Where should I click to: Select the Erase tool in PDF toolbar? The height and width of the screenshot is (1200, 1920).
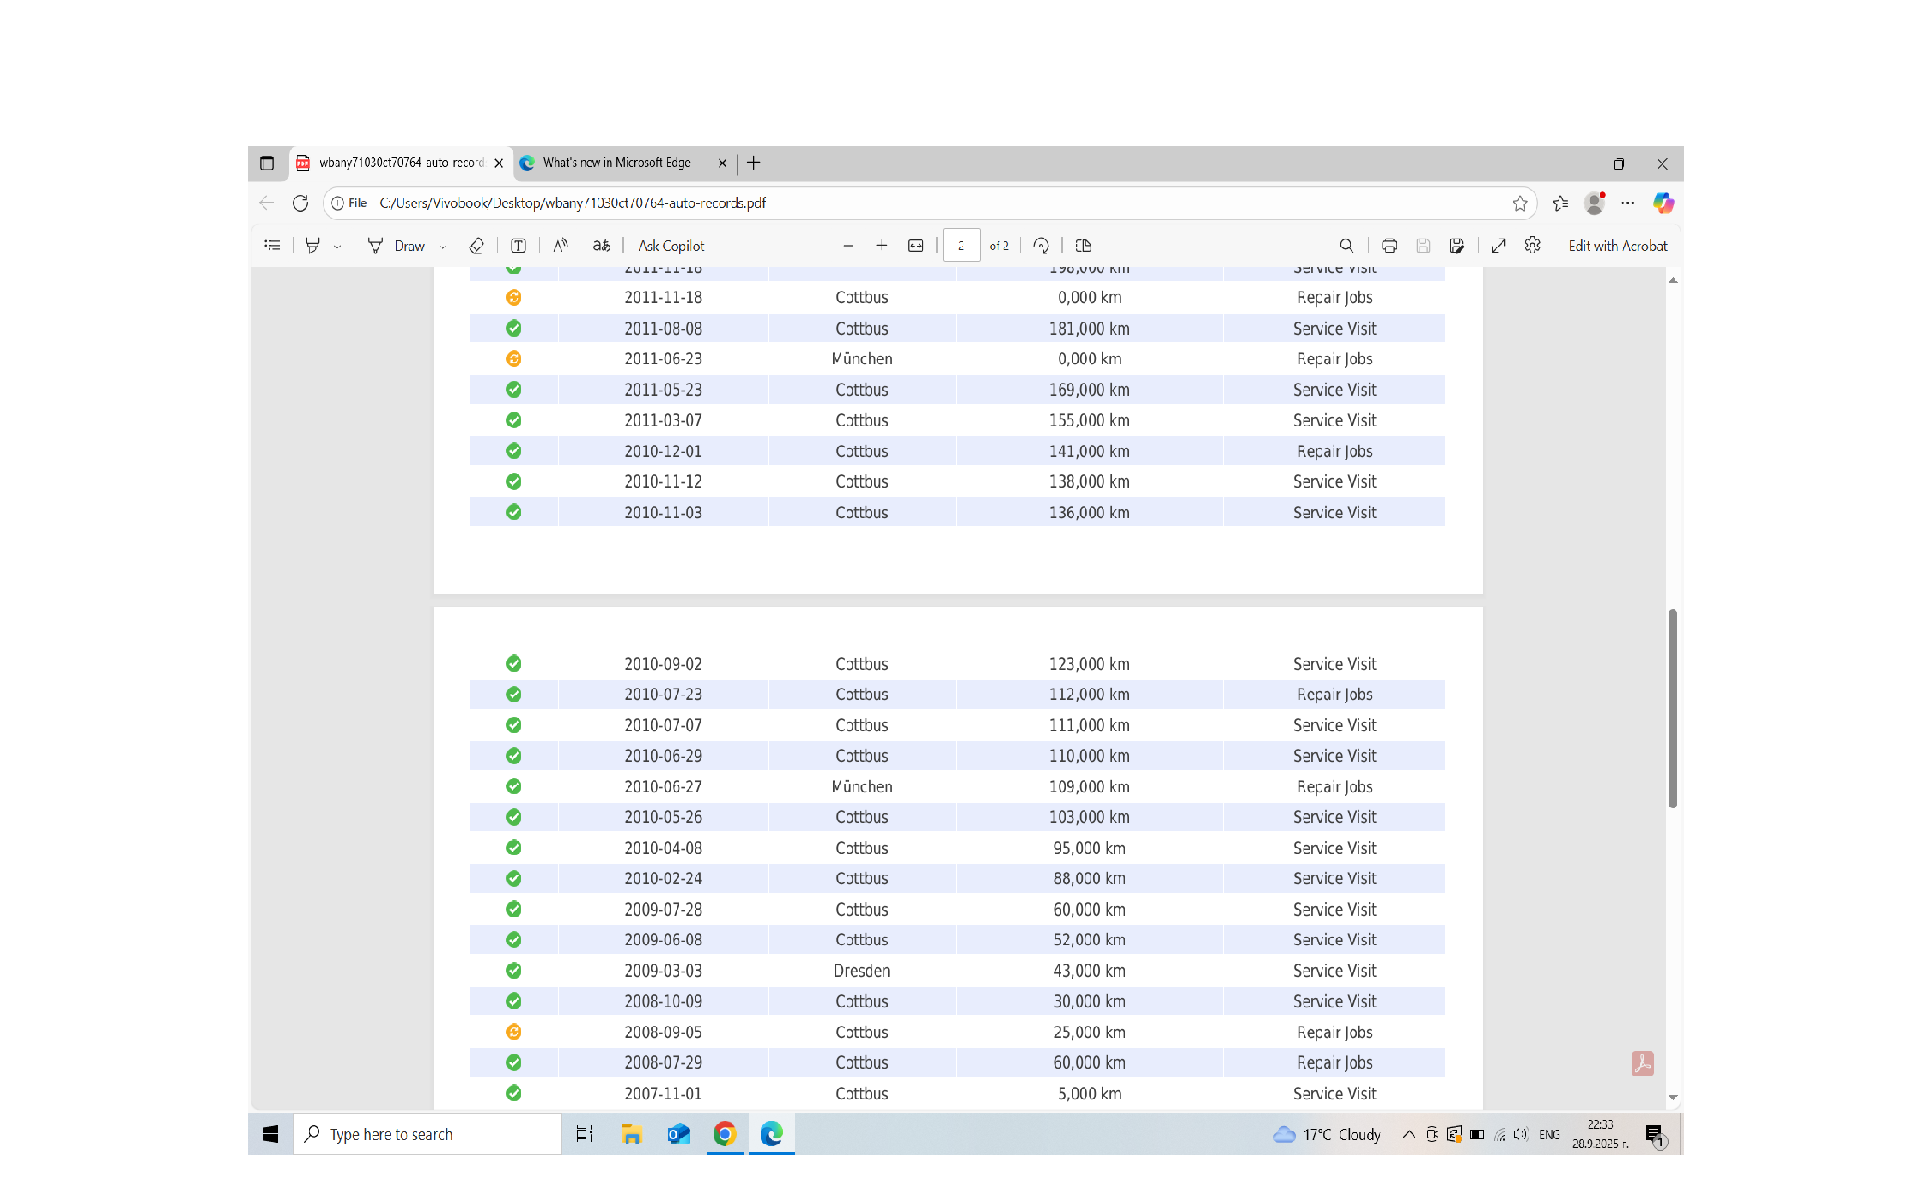(477, 245)
